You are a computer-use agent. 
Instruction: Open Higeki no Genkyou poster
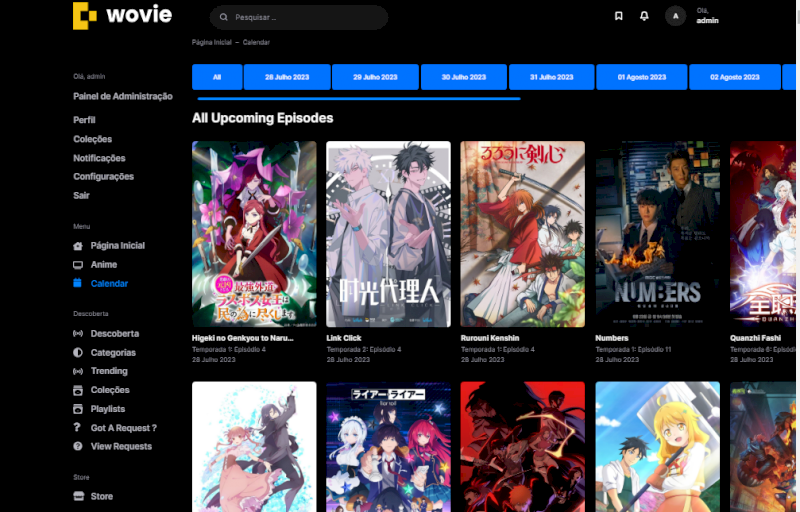point(254,234)
